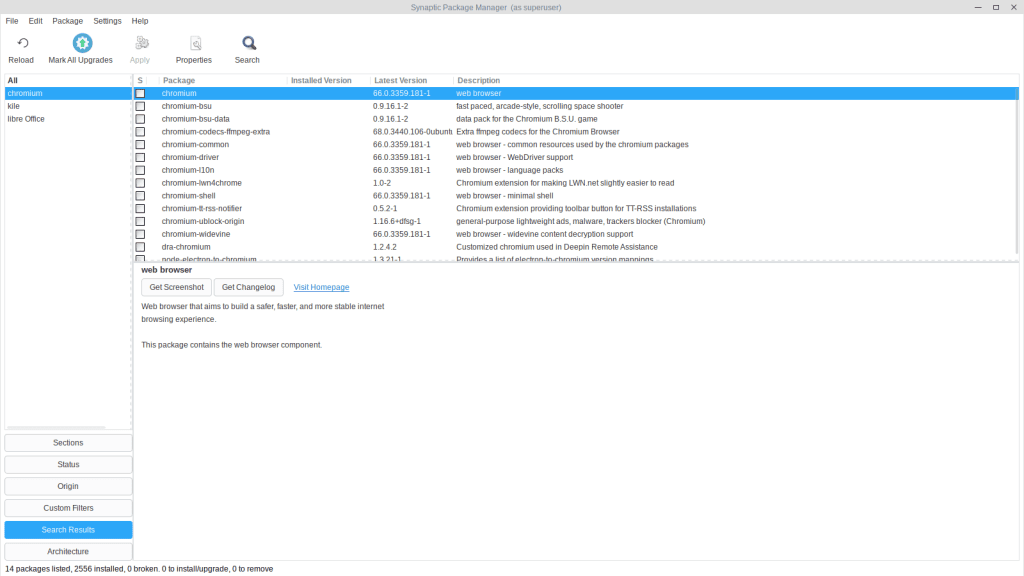The image size is (1024, 576).
Task: Toggle checkbox for chromium-lwn4chrome
Action: pyautogui.click(x=140, y=183)
